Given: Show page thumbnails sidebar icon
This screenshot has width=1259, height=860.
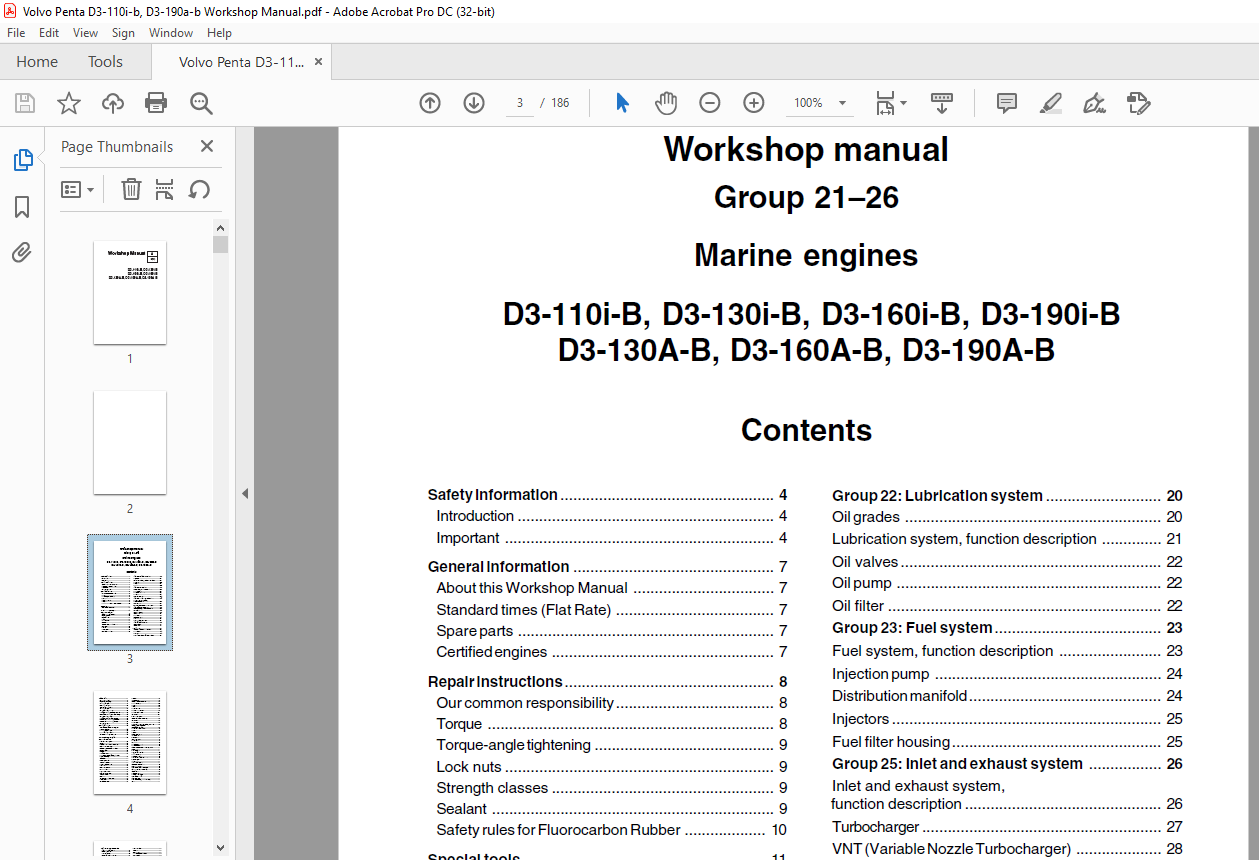Looking at the screenshot, I should [22, 160].
